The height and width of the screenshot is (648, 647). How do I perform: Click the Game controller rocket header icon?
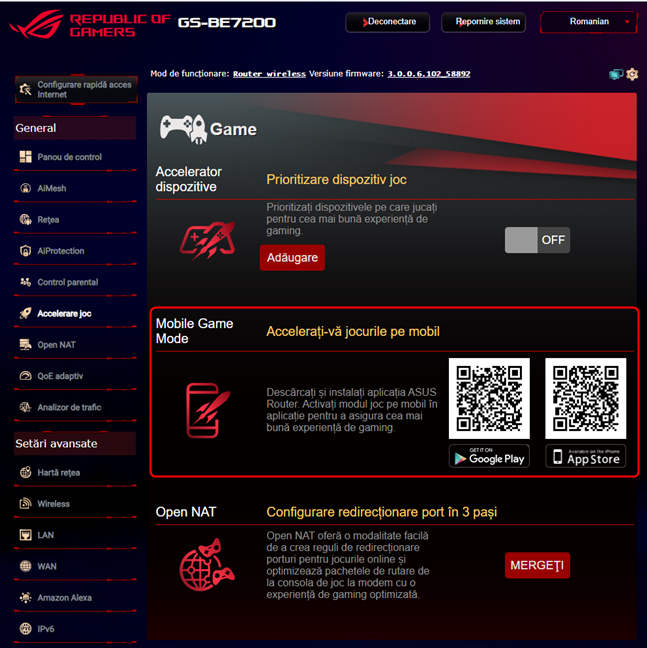pos(183,129)
